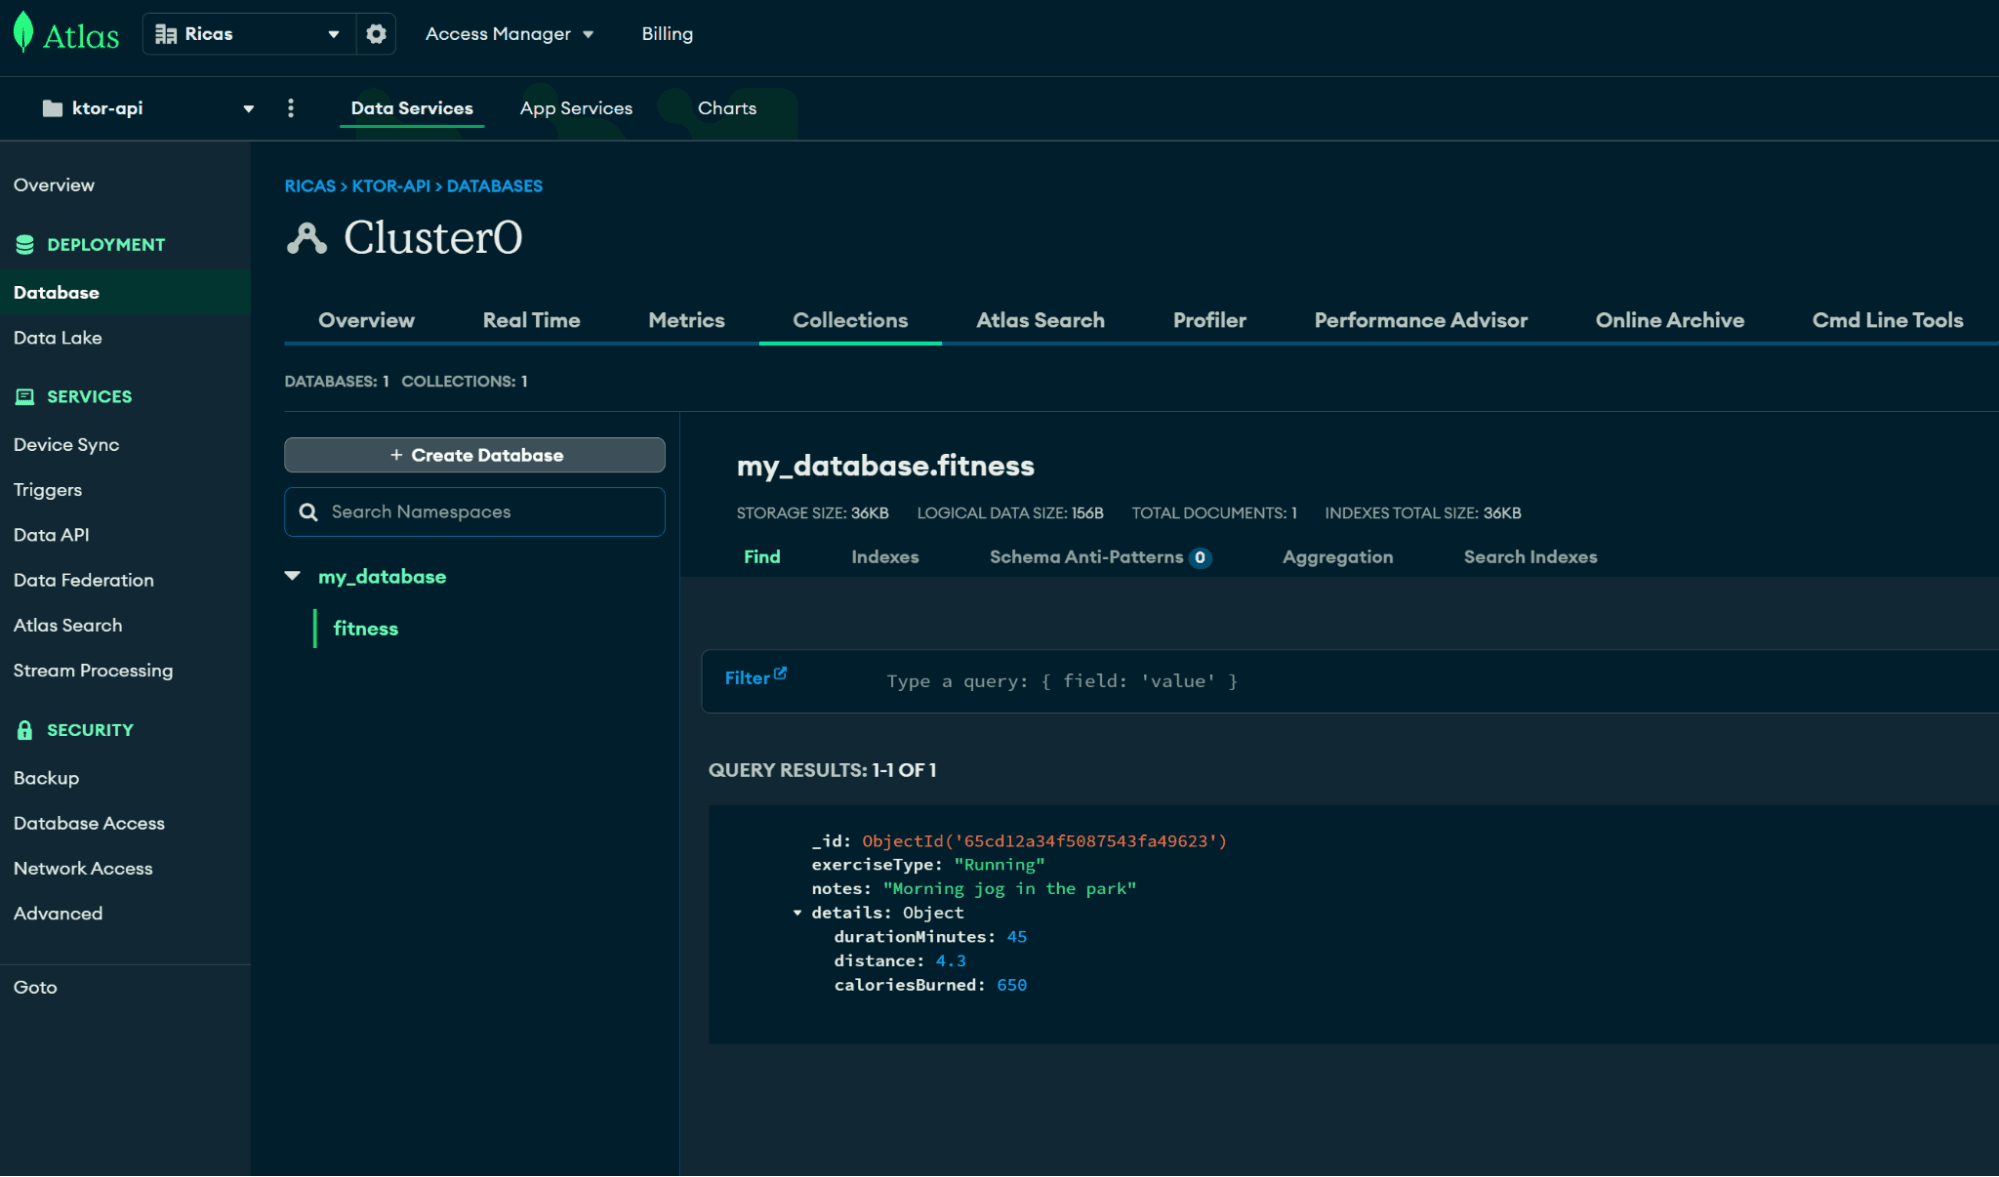Click the Deployment section icon

[x=23, y=243]
